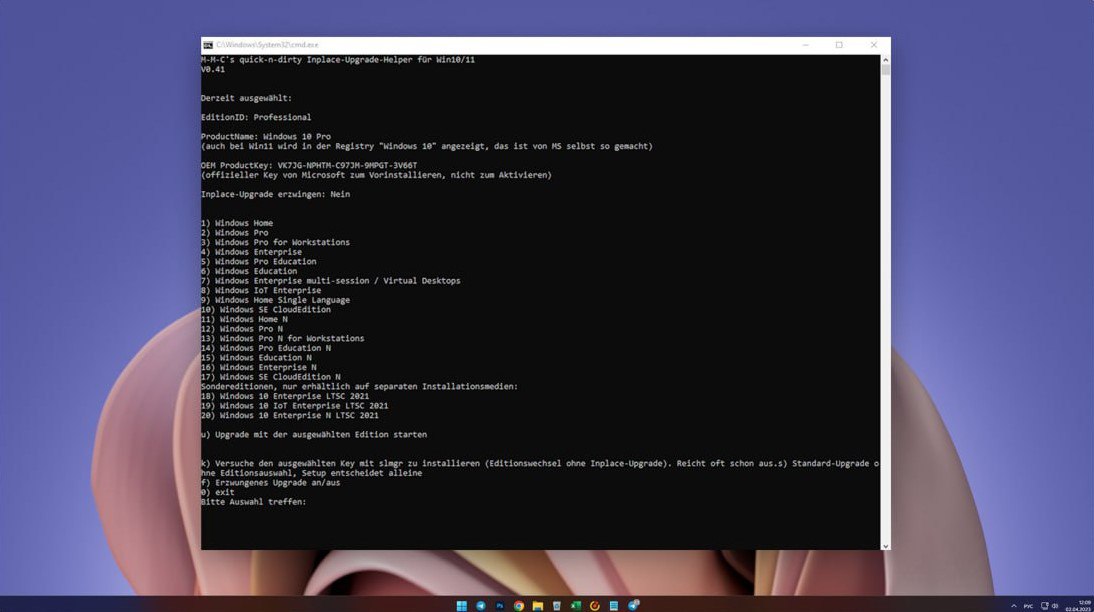Click '9) Windows Home Single Language'
This screenshot has width=1094, height=612.
[276, 300]
